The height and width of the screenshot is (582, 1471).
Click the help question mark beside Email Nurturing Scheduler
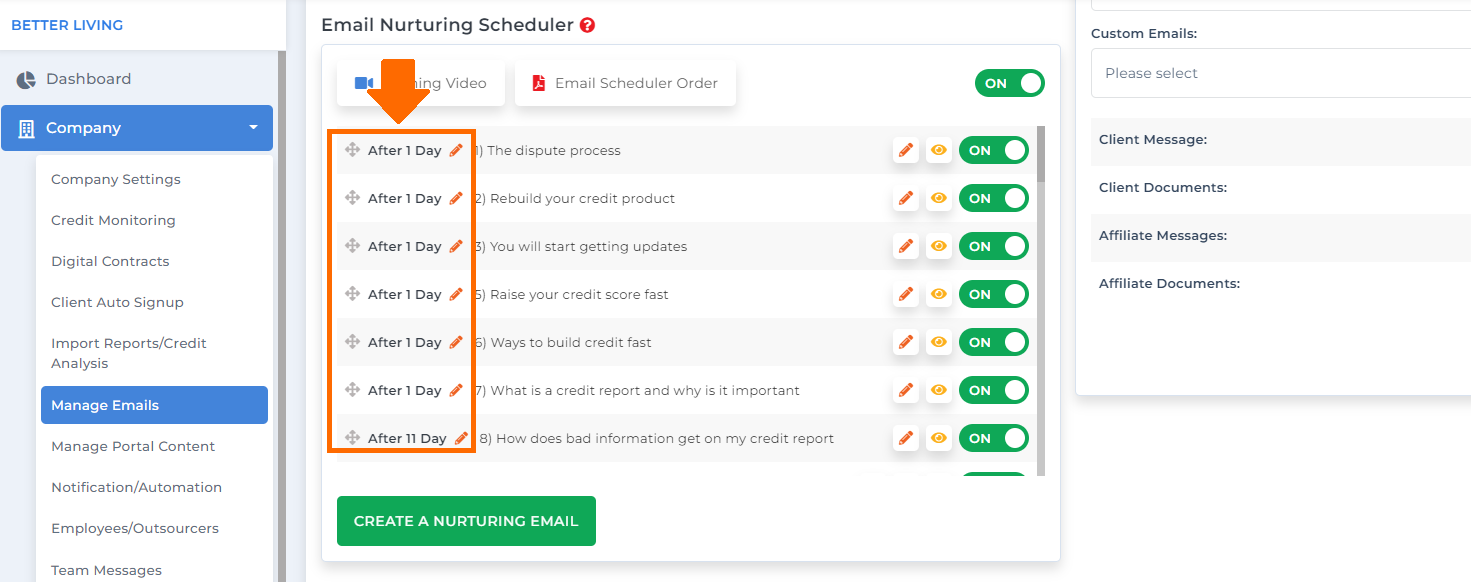pos(588,25)
